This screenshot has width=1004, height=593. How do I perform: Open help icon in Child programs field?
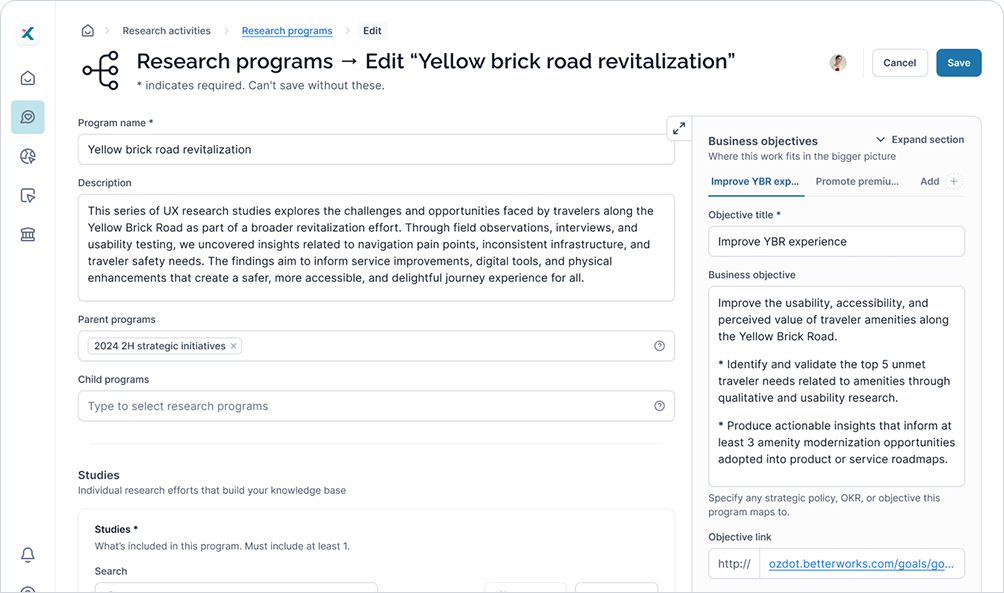pos(660,406)
